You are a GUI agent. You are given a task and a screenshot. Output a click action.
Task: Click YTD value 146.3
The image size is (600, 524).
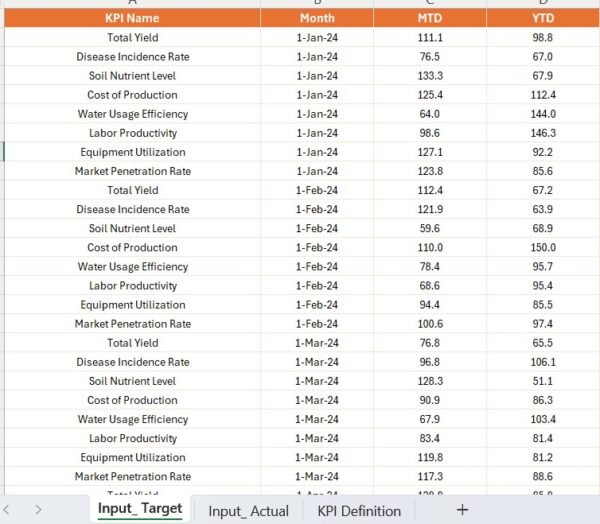coord(543,133)
